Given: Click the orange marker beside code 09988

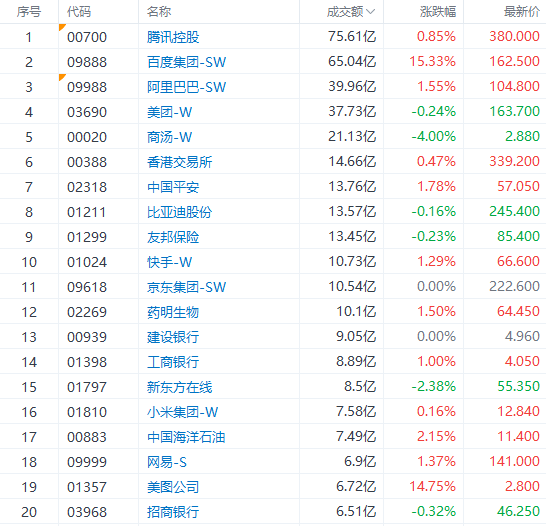Looking at the screenshot, I should 62,77.
